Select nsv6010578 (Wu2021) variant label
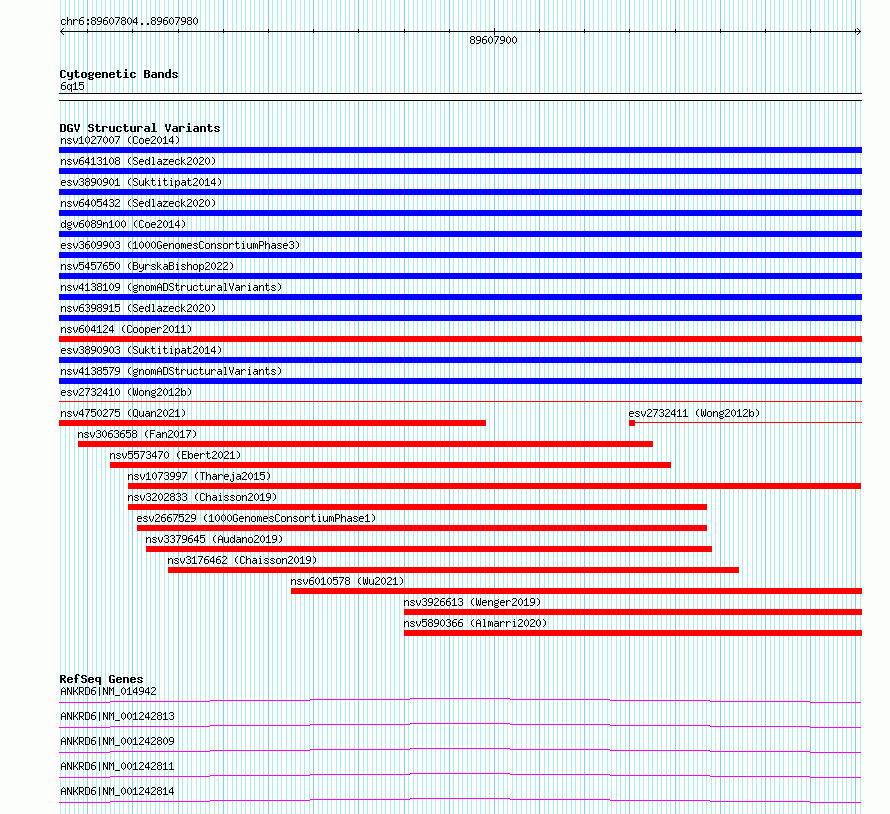 347,581
